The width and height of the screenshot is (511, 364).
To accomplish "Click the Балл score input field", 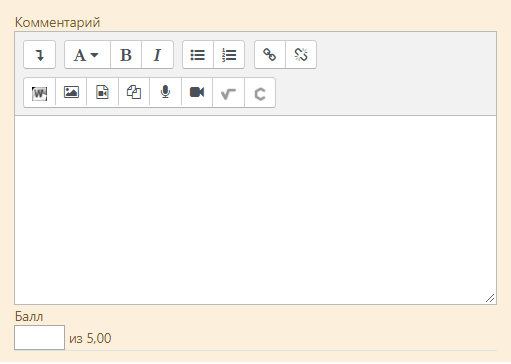I will pos(39,338).
